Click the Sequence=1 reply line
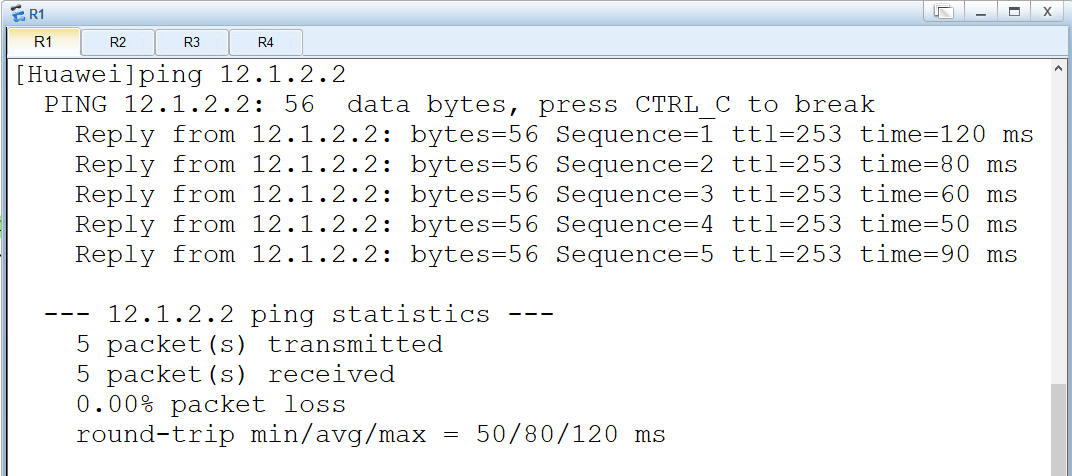1072x476 pixels. click(x=554, y=134)
